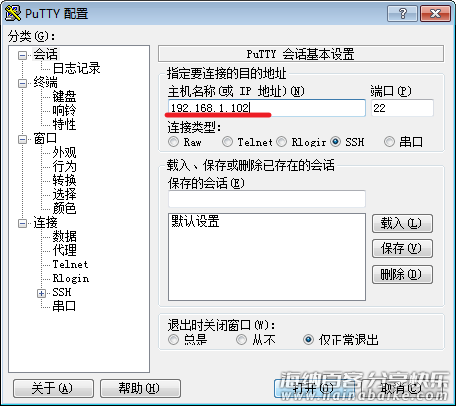Open the 日志记录 settings page
The image size is (456, 406).
[76, 68]
